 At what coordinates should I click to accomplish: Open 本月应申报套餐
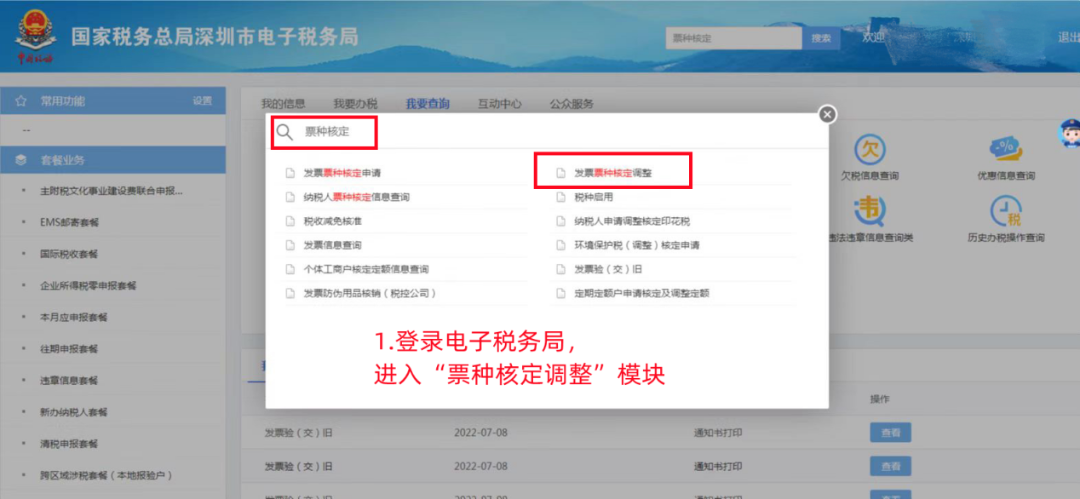[x=74, y=318]
